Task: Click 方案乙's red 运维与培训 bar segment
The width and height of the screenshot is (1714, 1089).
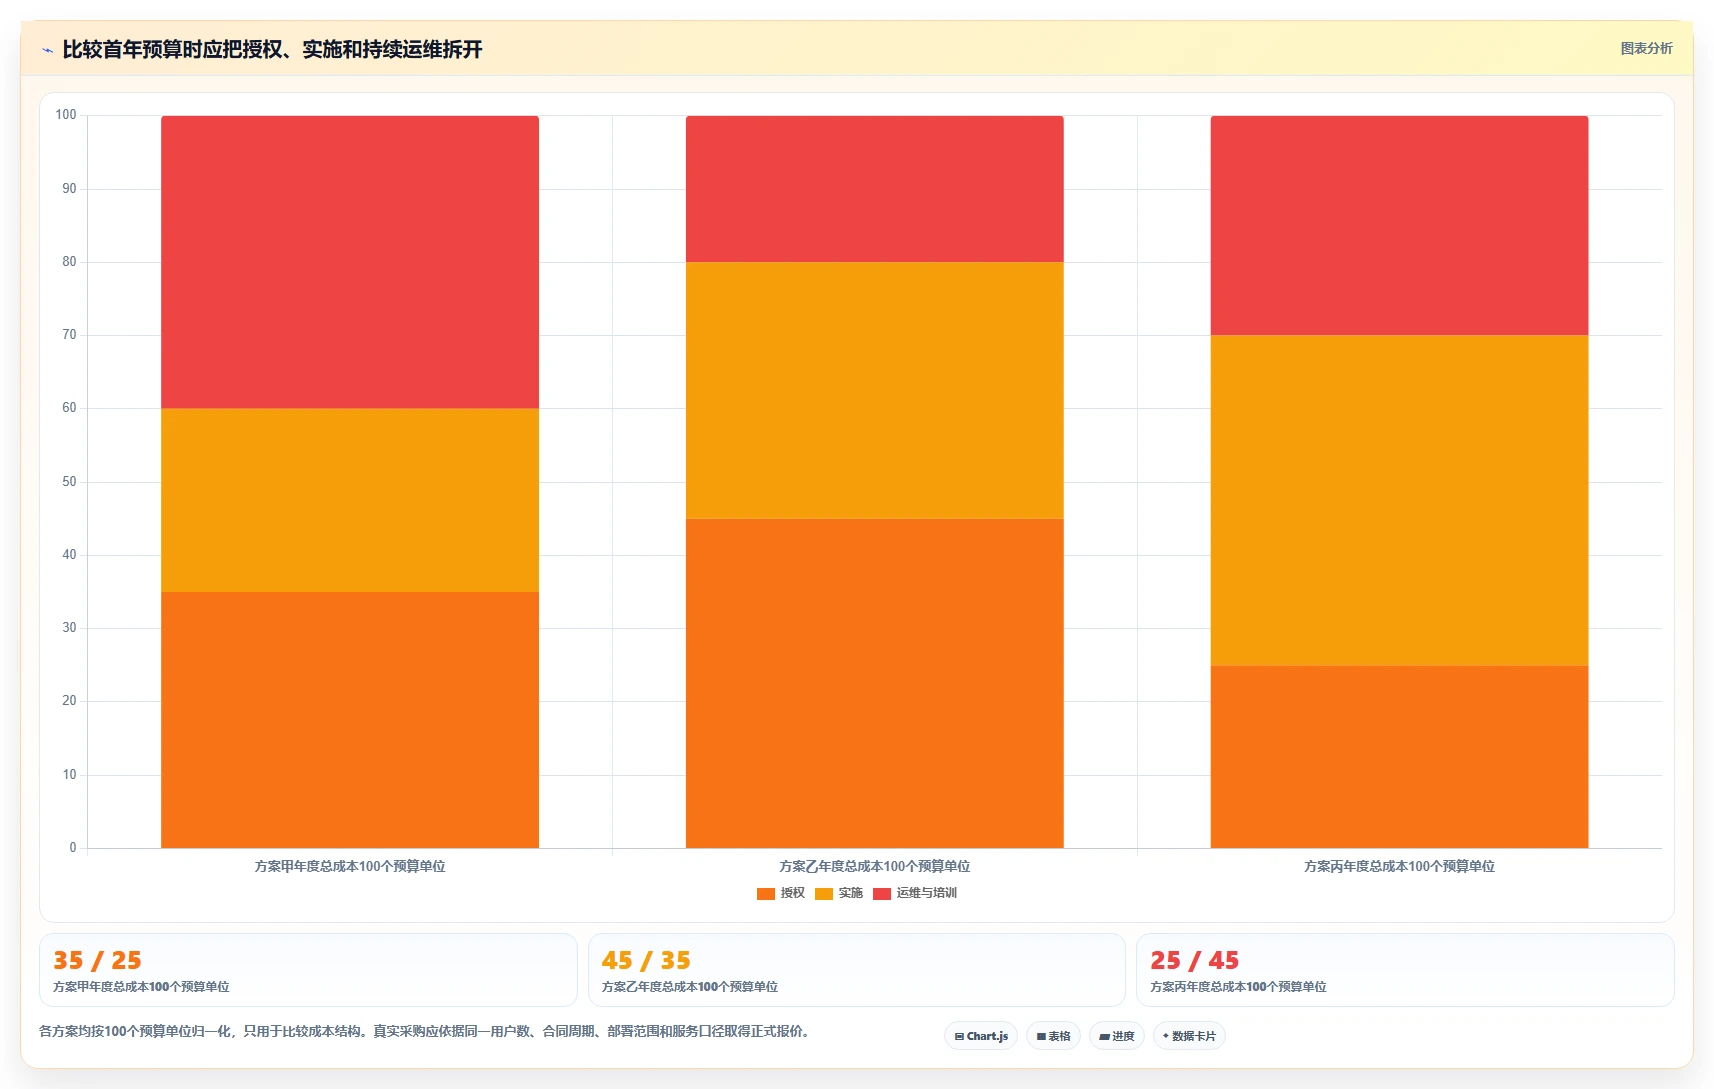Action: (875, 189)
